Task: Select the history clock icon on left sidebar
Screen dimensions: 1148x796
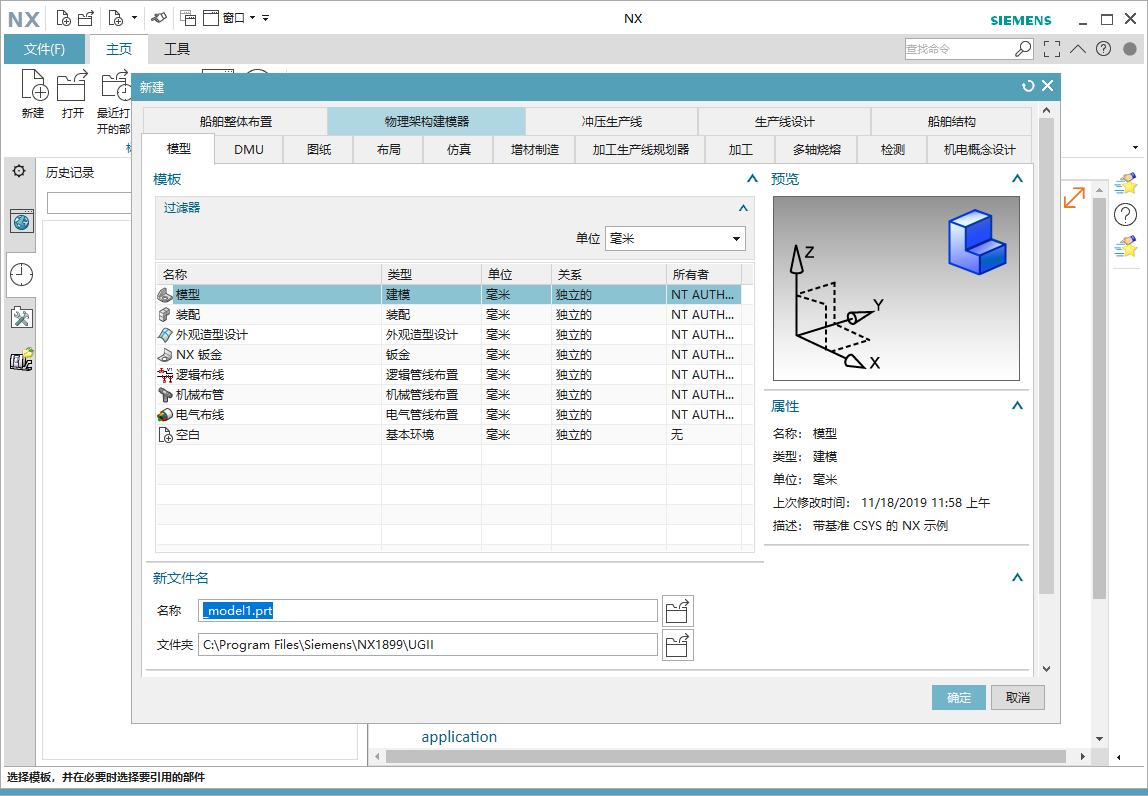Action: tap(21, 270)
